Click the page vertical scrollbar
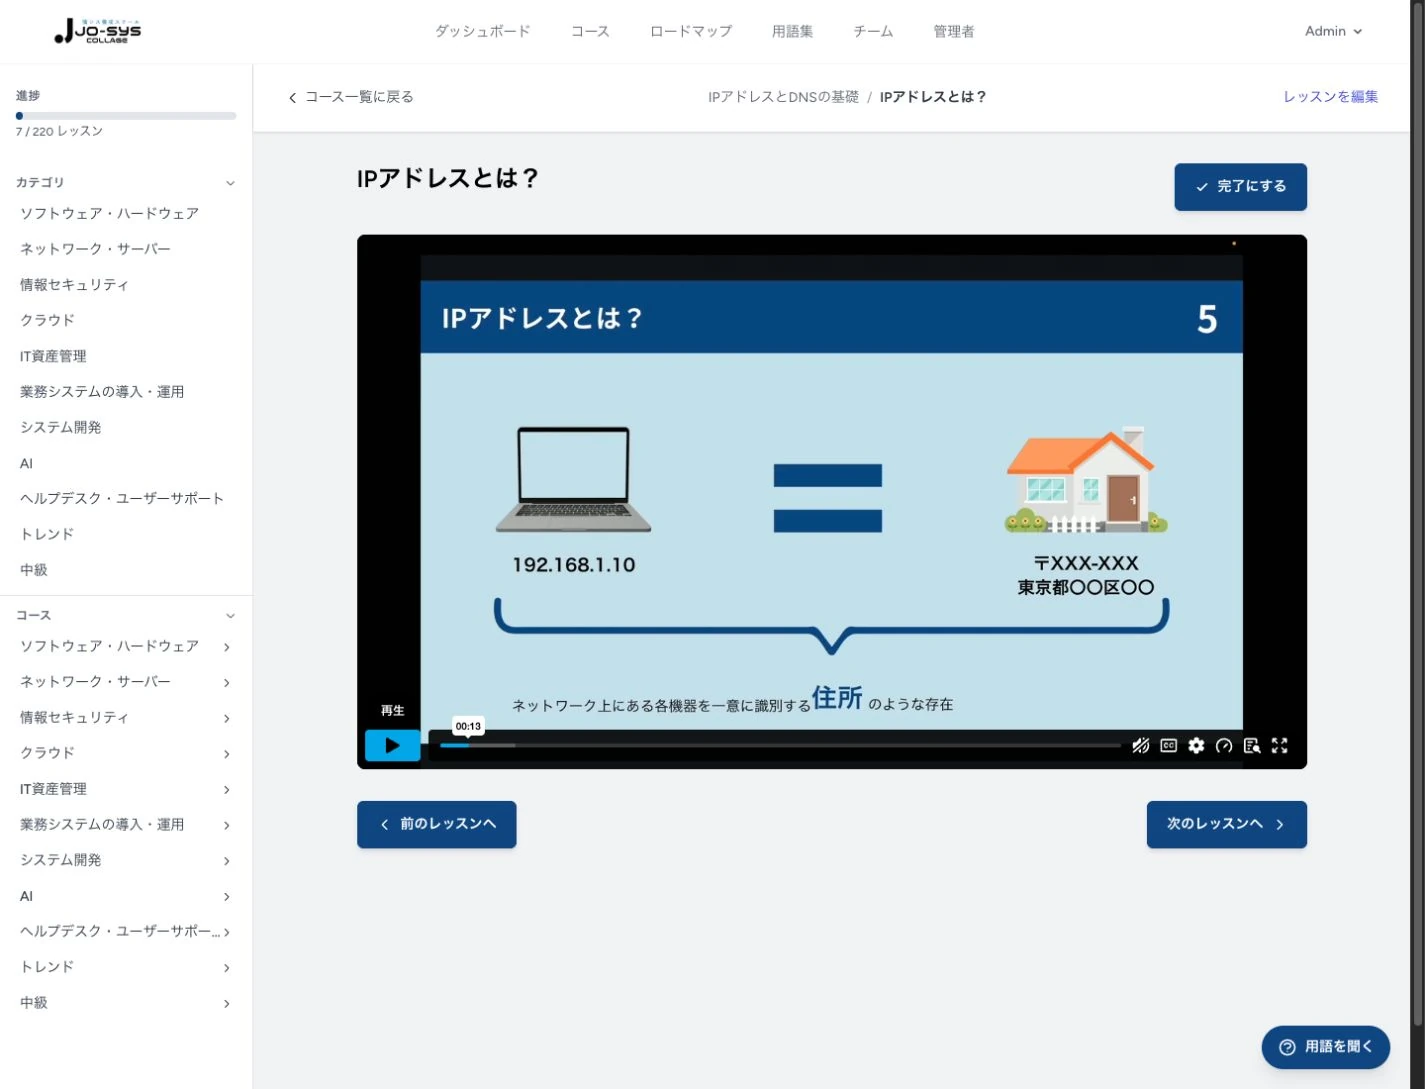Screen dimensions: 1425x1089 click(1420, 512)
